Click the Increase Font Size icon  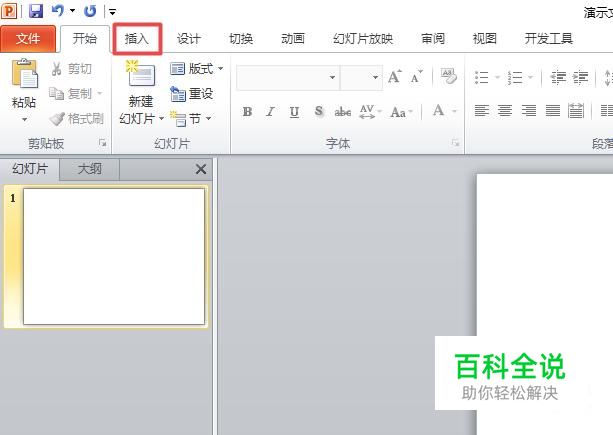tap(394, 77)
